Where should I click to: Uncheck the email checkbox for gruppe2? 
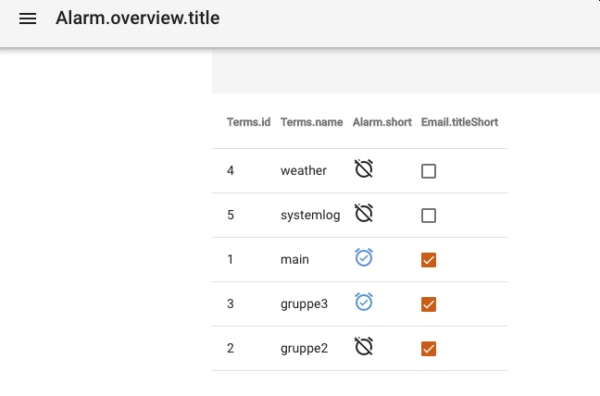click(429, 349)
